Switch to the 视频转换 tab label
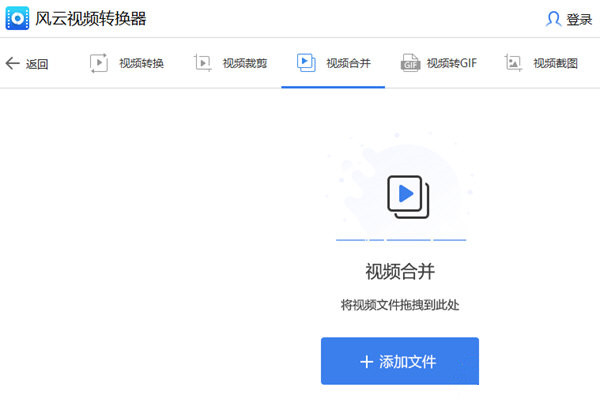This screenshot has height=410, width=600. coord(141,64)
